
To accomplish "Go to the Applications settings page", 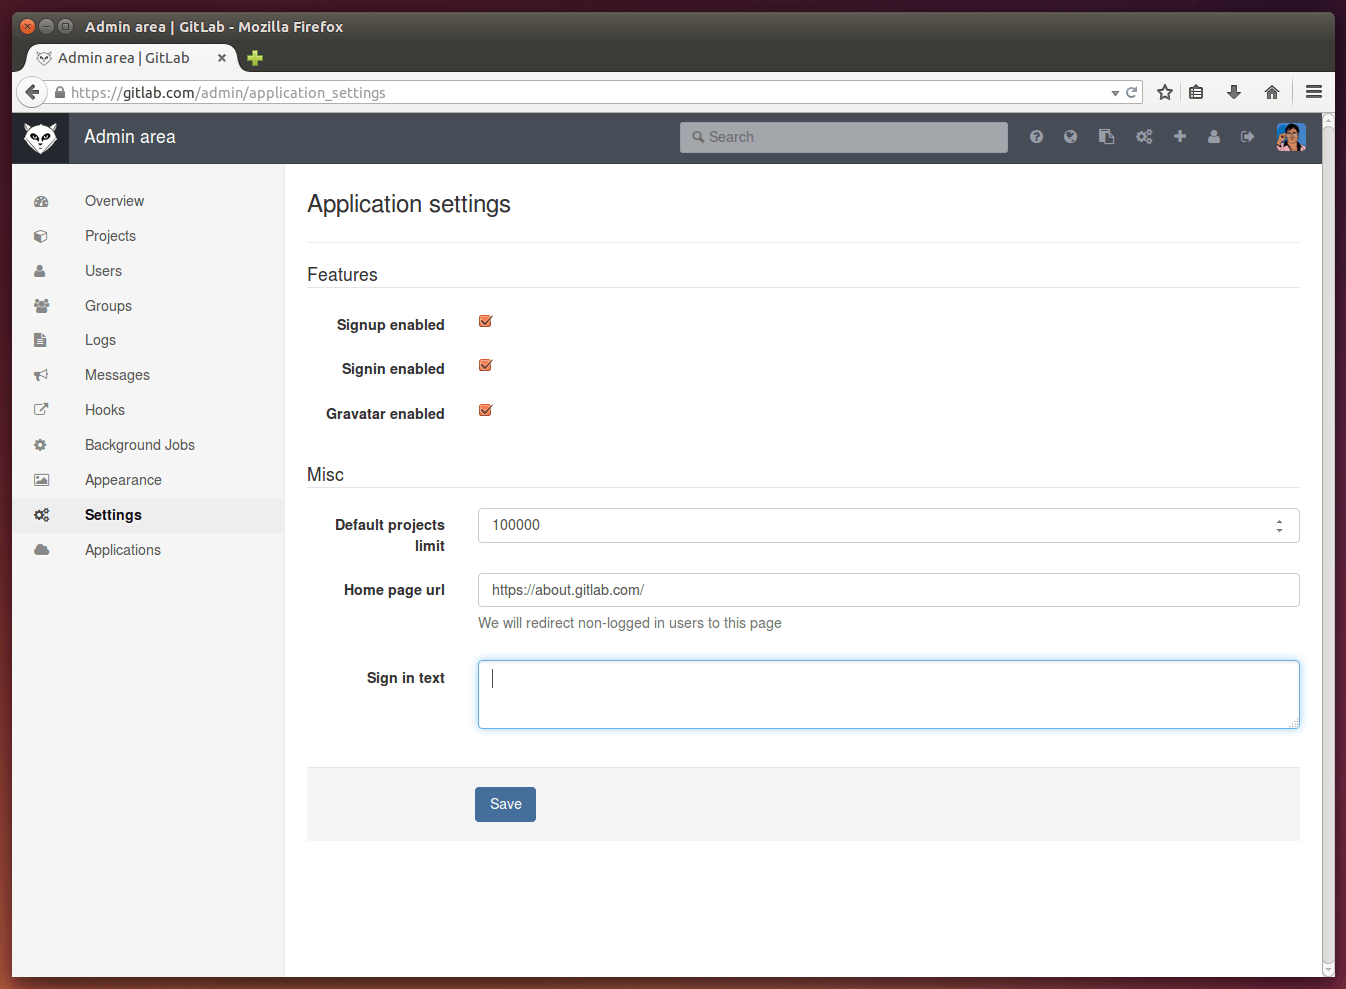I will (122, 549).
